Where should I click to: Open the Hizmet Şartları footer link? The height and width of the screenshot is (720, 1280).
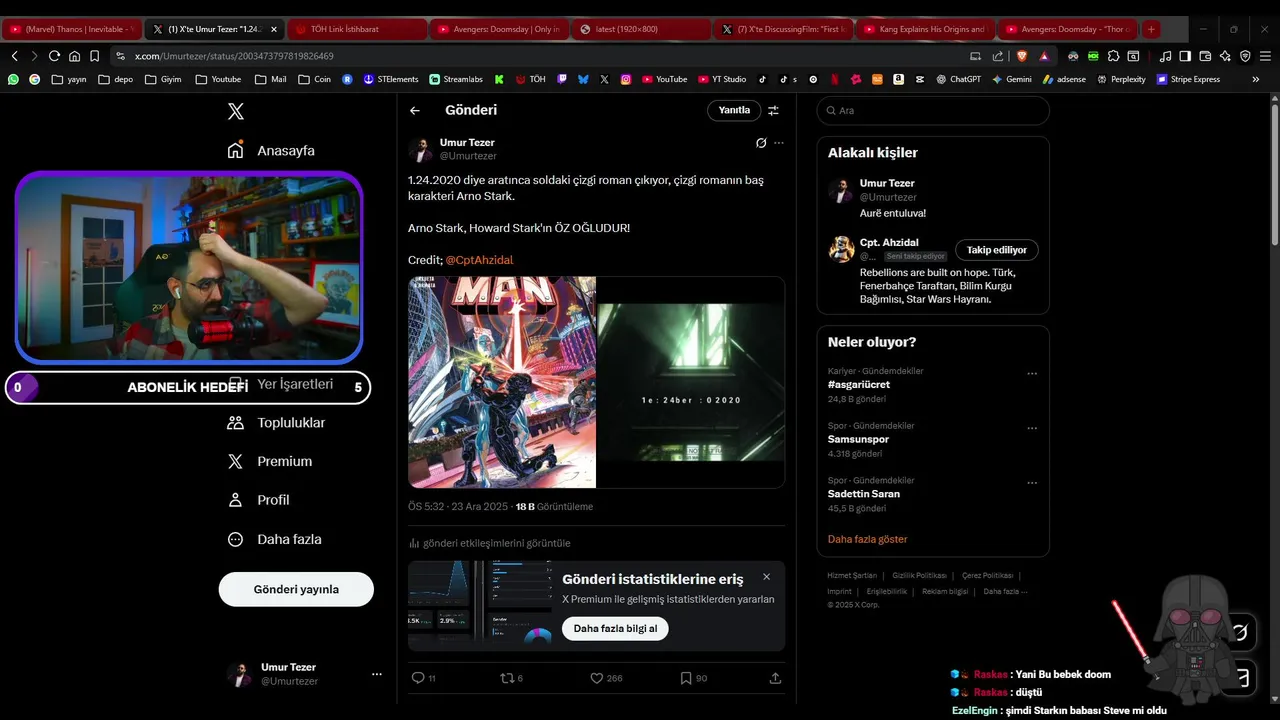coord(852,575)
